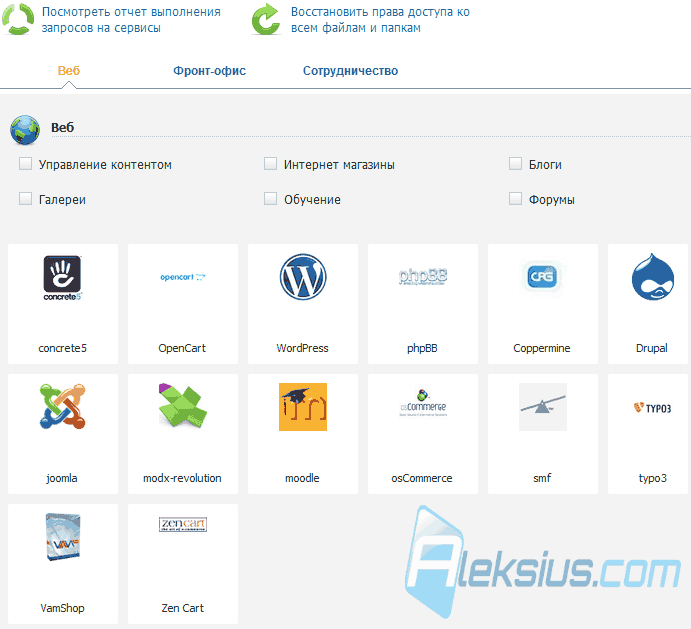Click the modx-revolution name label
The width and height of the screenshot is (691, 629).
click(182, 478)
